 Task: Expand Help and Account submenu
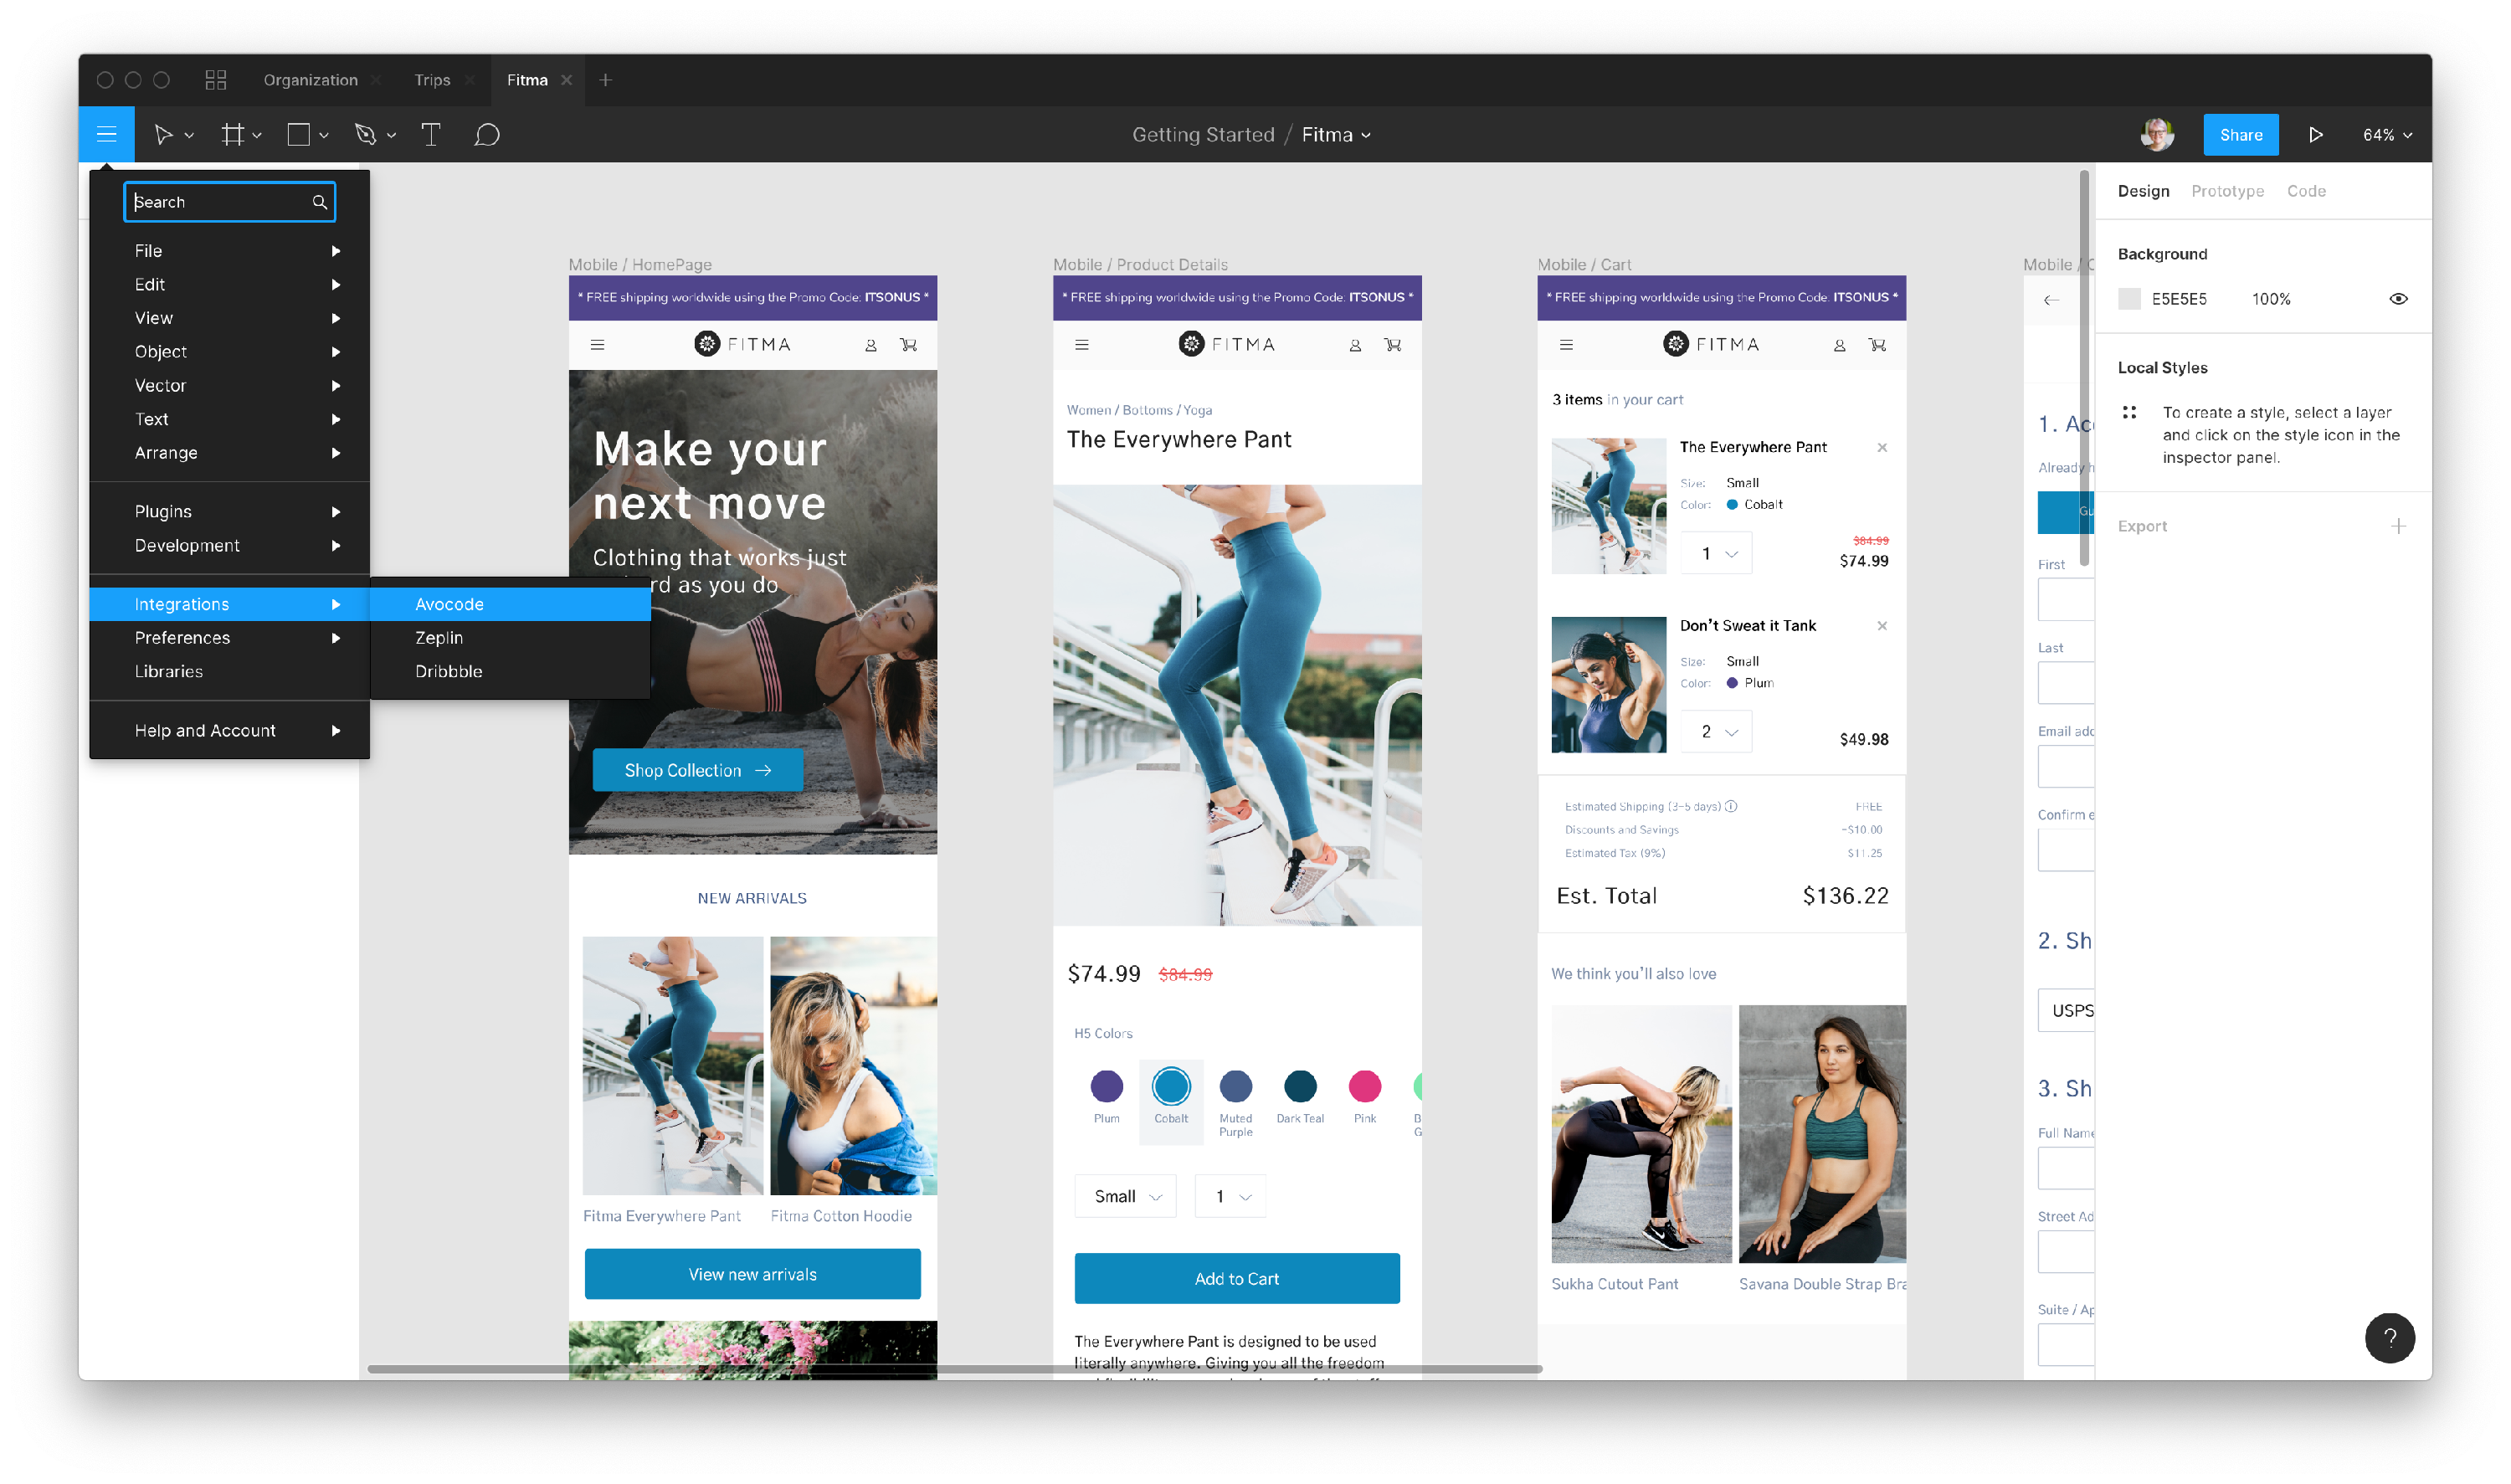coord(230,730)
